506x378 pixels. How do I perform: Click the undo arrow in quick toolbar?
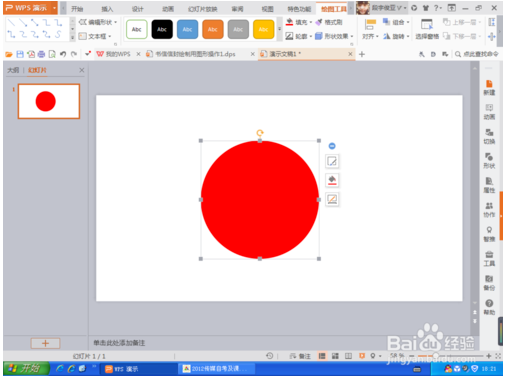click(x=63, y=54)
